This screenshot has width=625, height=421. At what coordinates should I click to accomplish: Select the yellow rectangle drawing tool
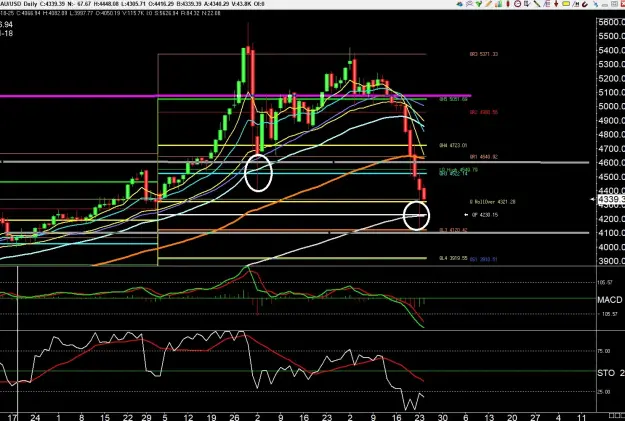566,4
